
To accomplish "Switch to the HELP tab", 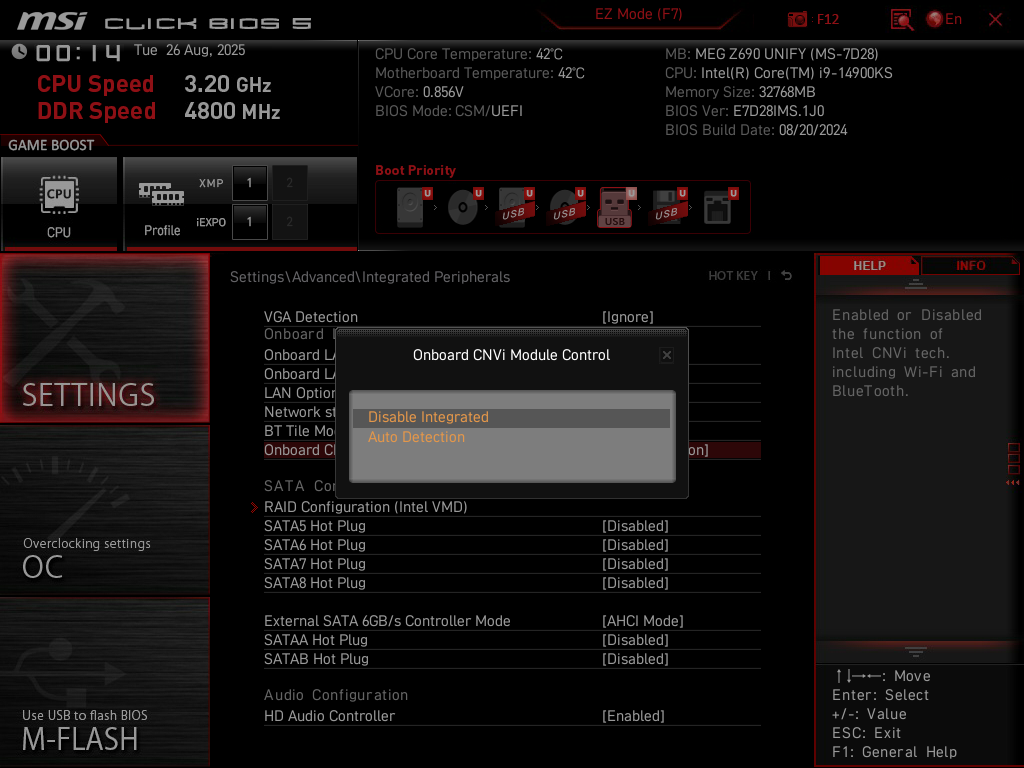I will pos(869,266).
